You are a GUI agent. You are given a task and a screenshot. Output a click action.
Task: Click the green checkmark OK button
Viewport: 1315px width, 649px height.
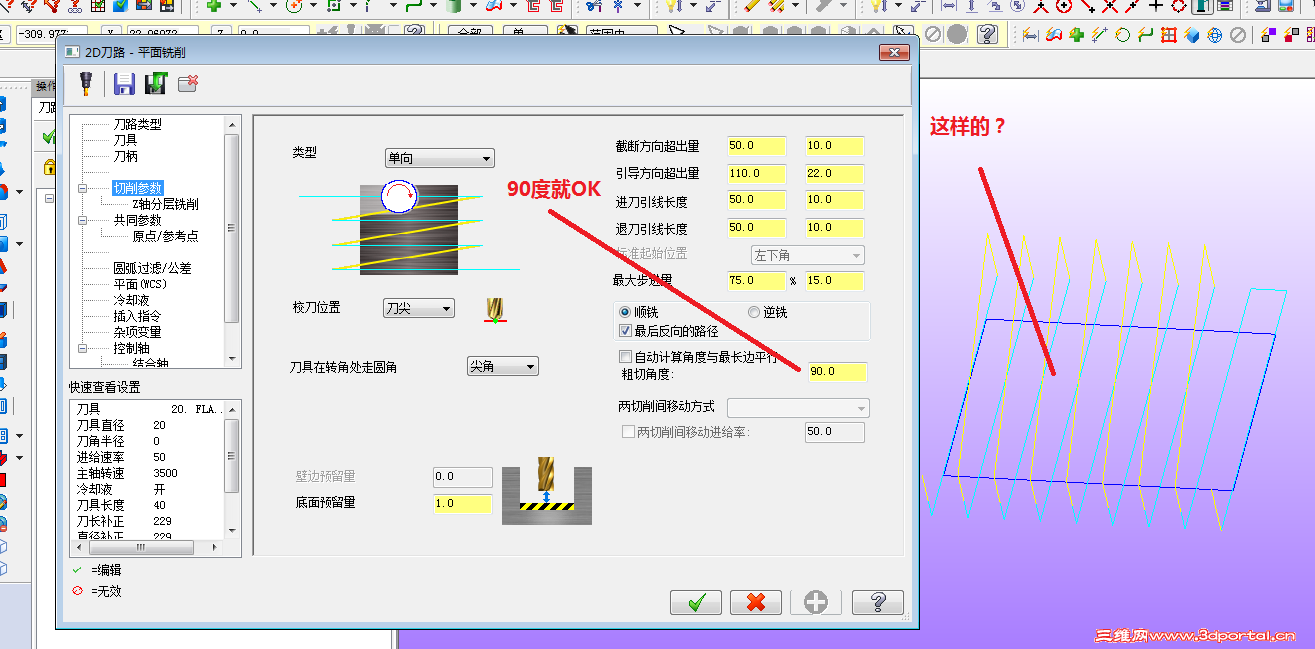696,602
